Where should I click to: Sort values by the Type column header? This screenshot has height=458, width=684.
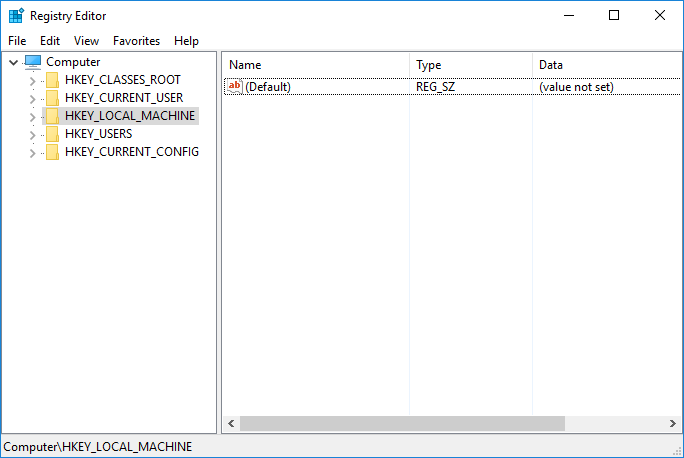471,65
